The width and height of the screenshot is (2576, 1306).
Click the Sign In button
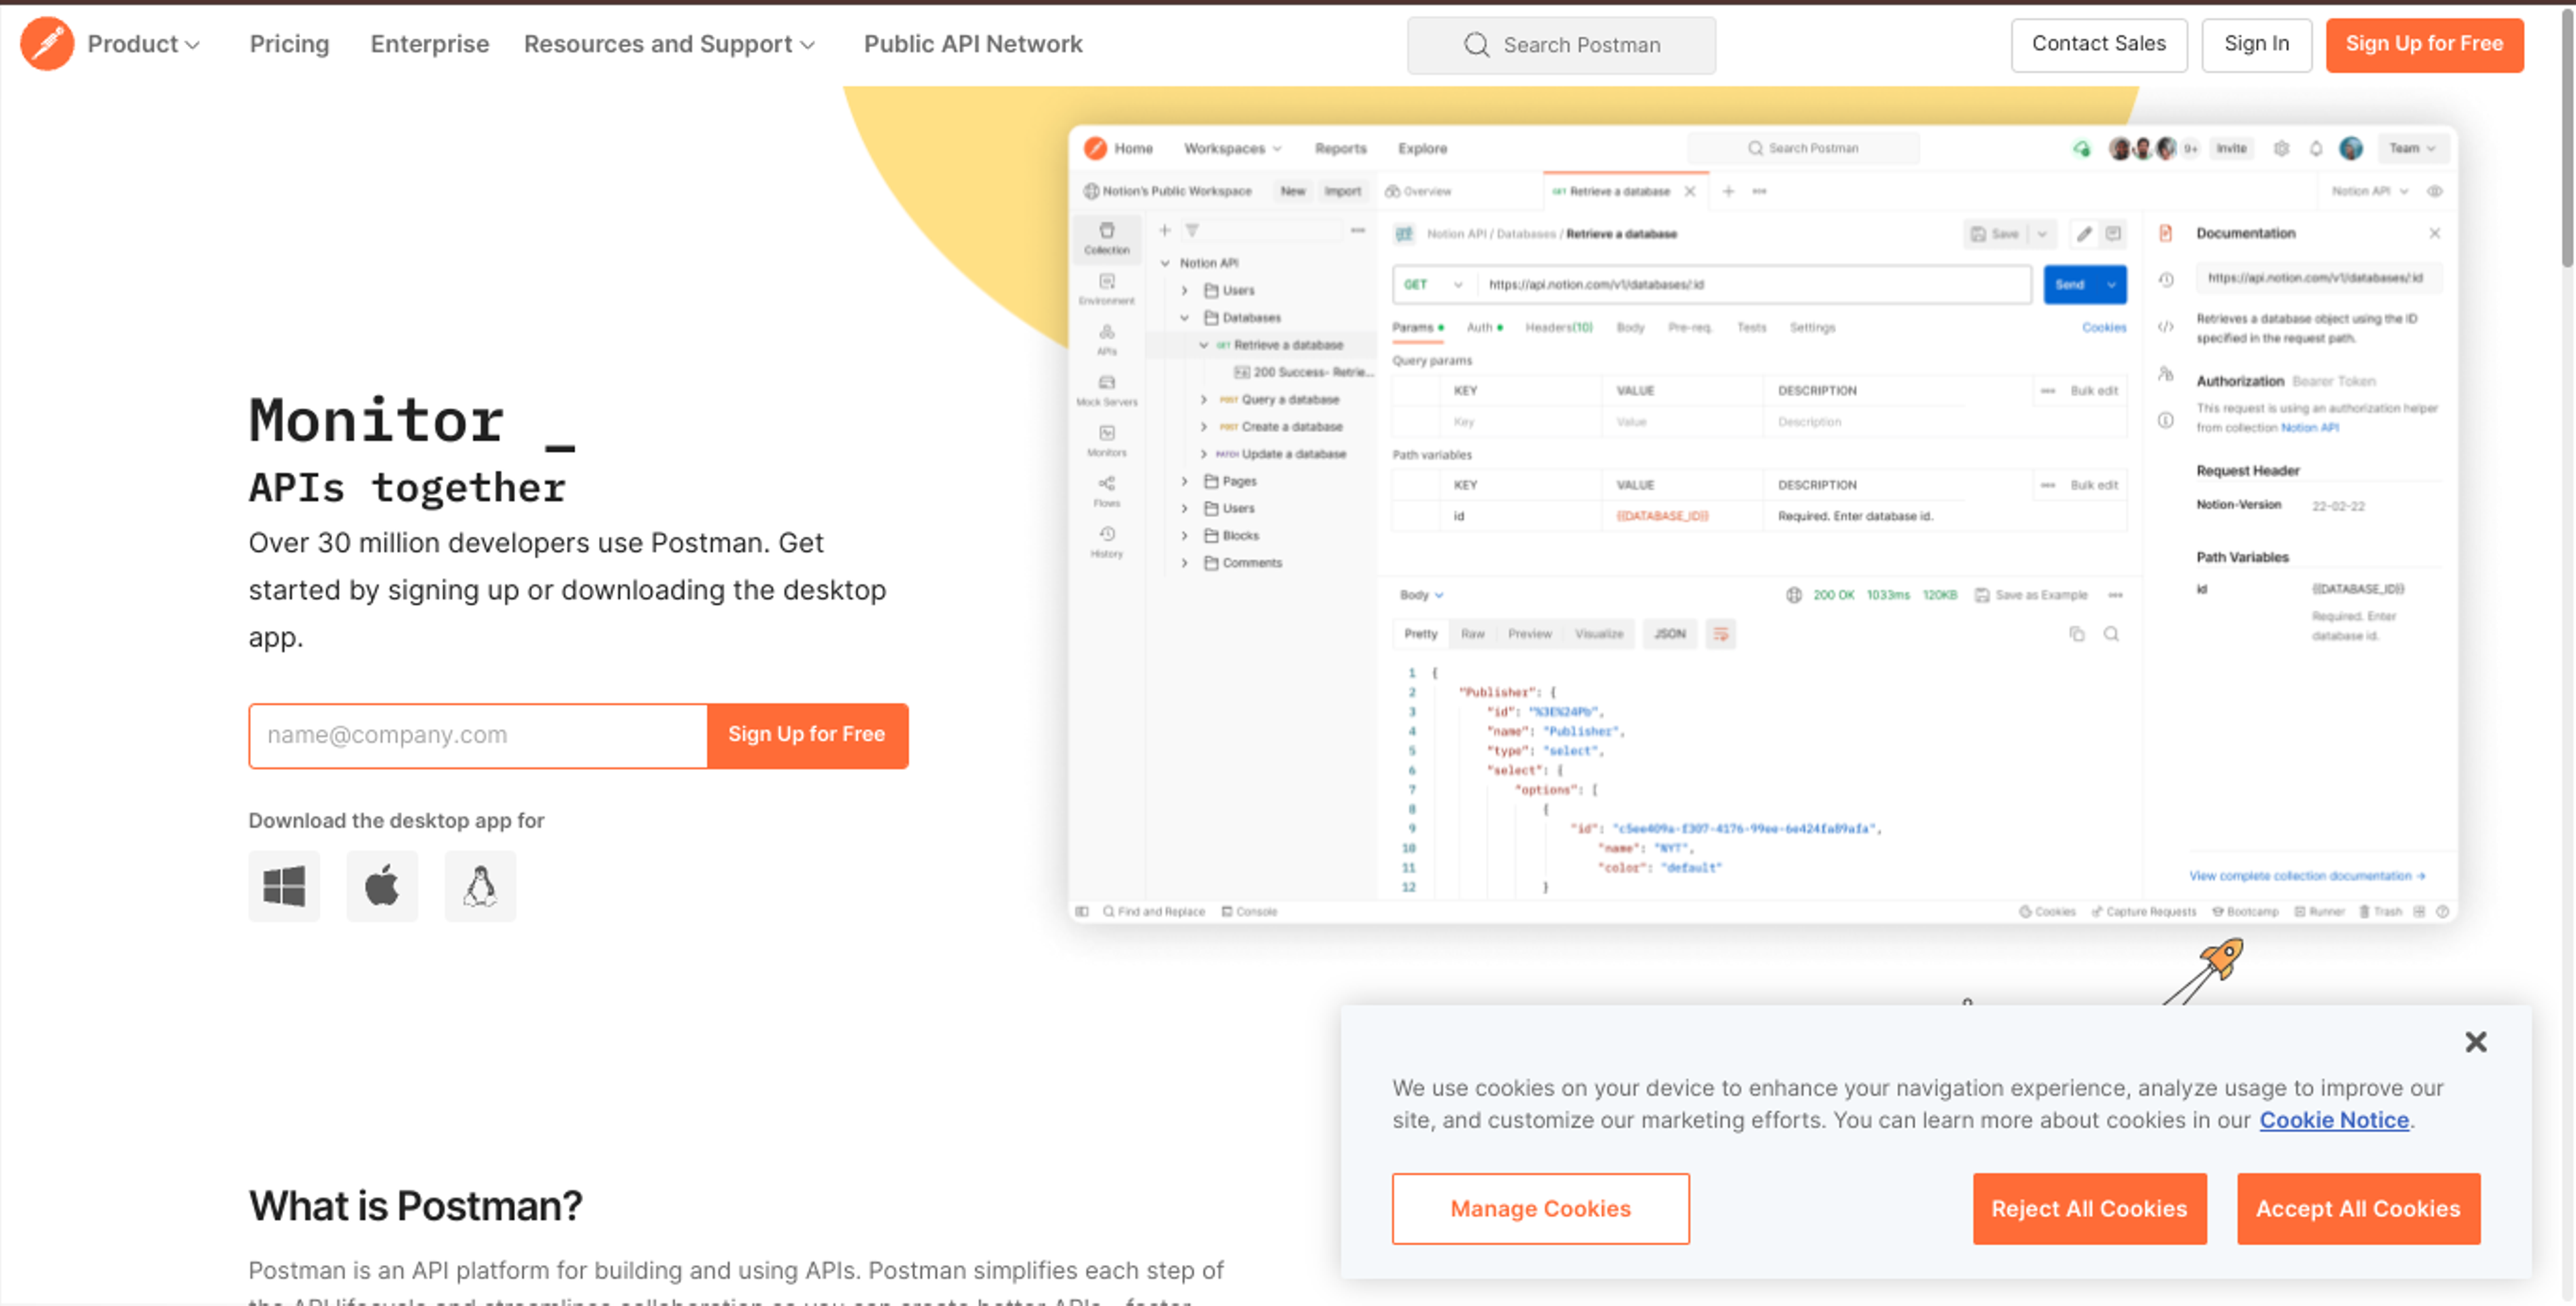pyautogui.click(x=2256, y=44)
